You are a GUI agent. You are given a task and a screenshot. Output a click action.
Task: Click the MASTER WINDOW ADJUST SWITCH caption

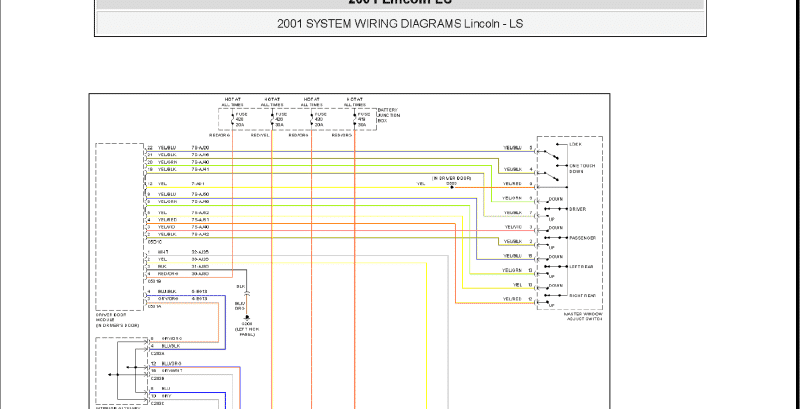583,316
